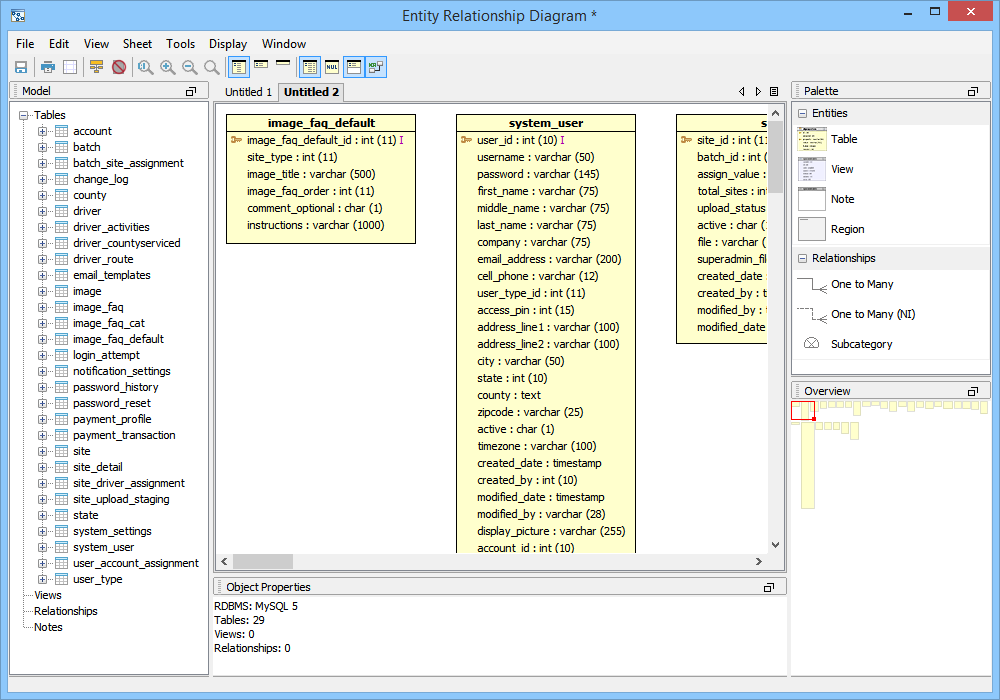Click the Zoom In magnifier icon
1000x700 pixels.
[167, 67]
